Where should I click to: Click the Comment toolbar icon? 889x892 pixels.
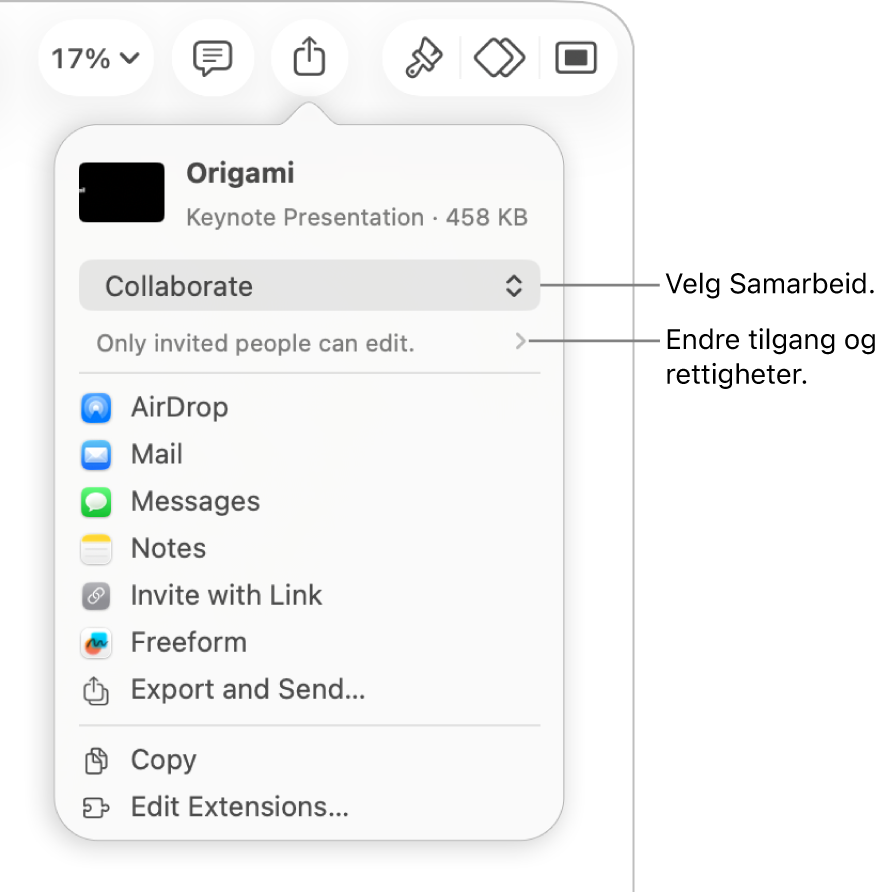point(213,58)
